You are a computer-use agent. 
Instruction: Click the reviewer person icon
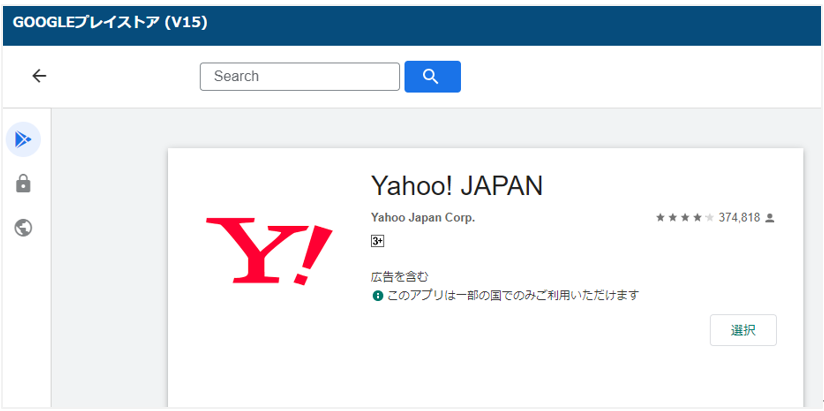[770, 218]
